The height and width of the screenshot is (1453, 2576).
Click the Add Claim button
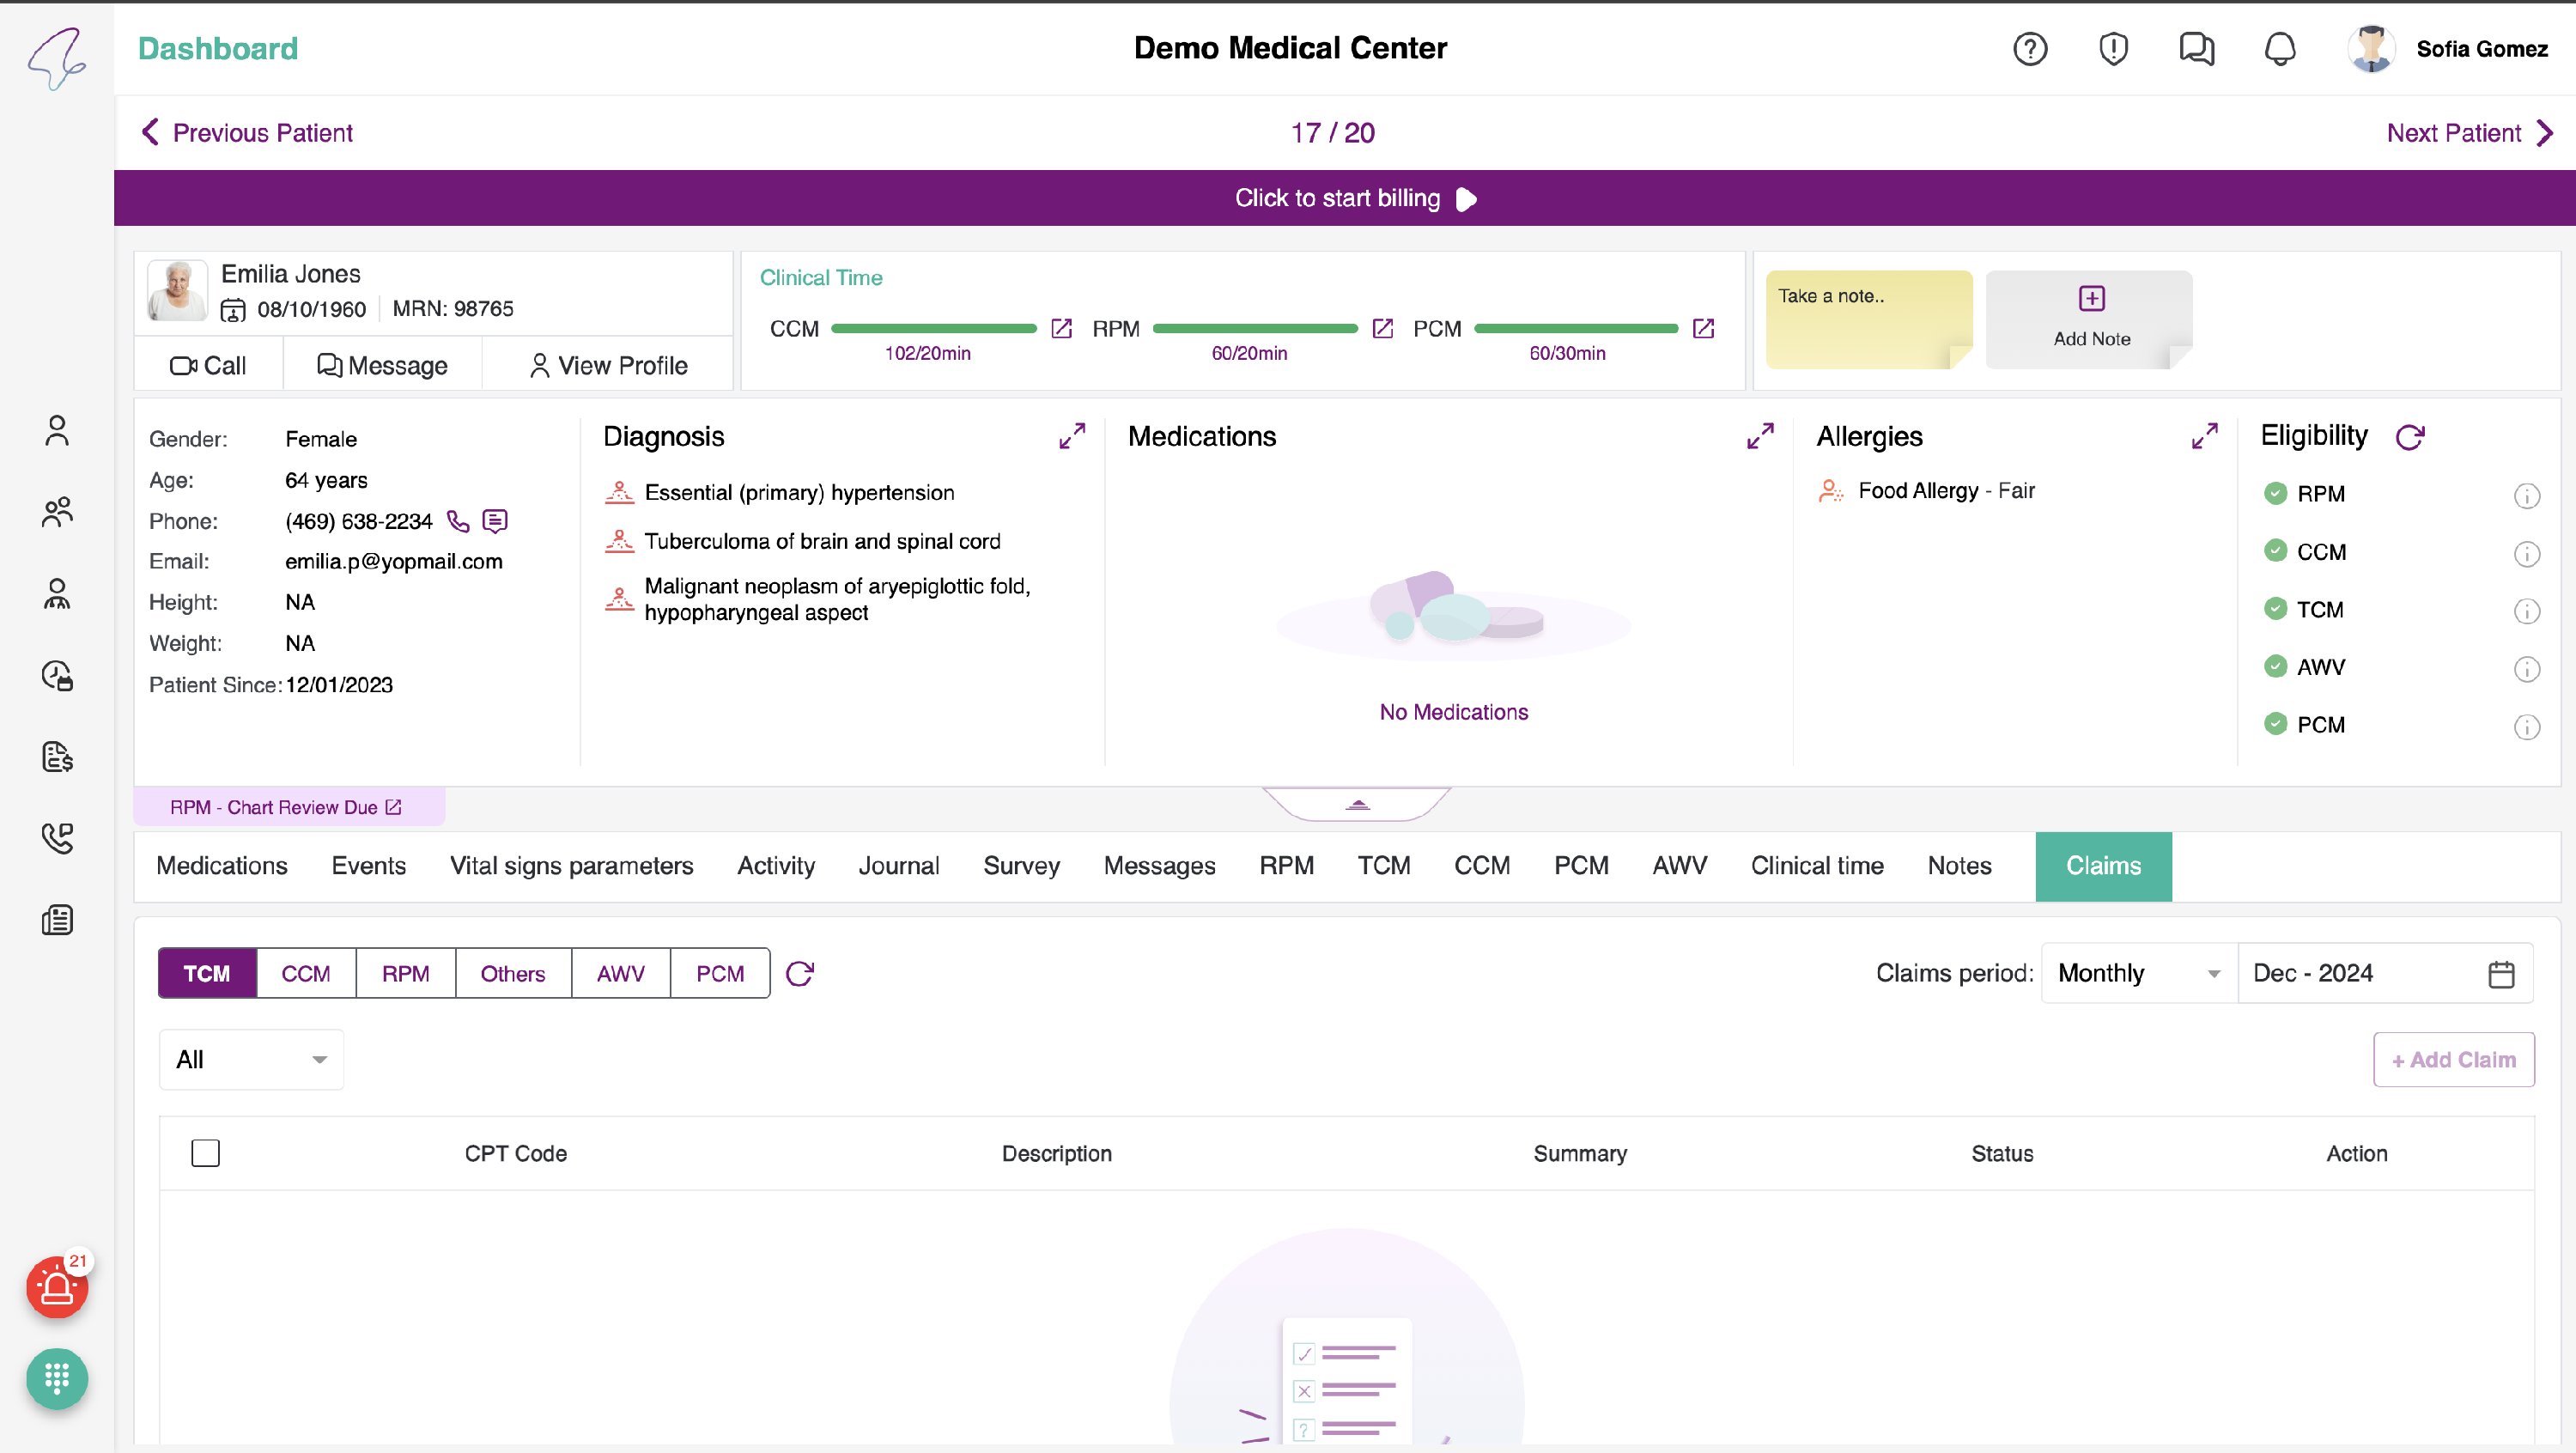(2453, 1059)
